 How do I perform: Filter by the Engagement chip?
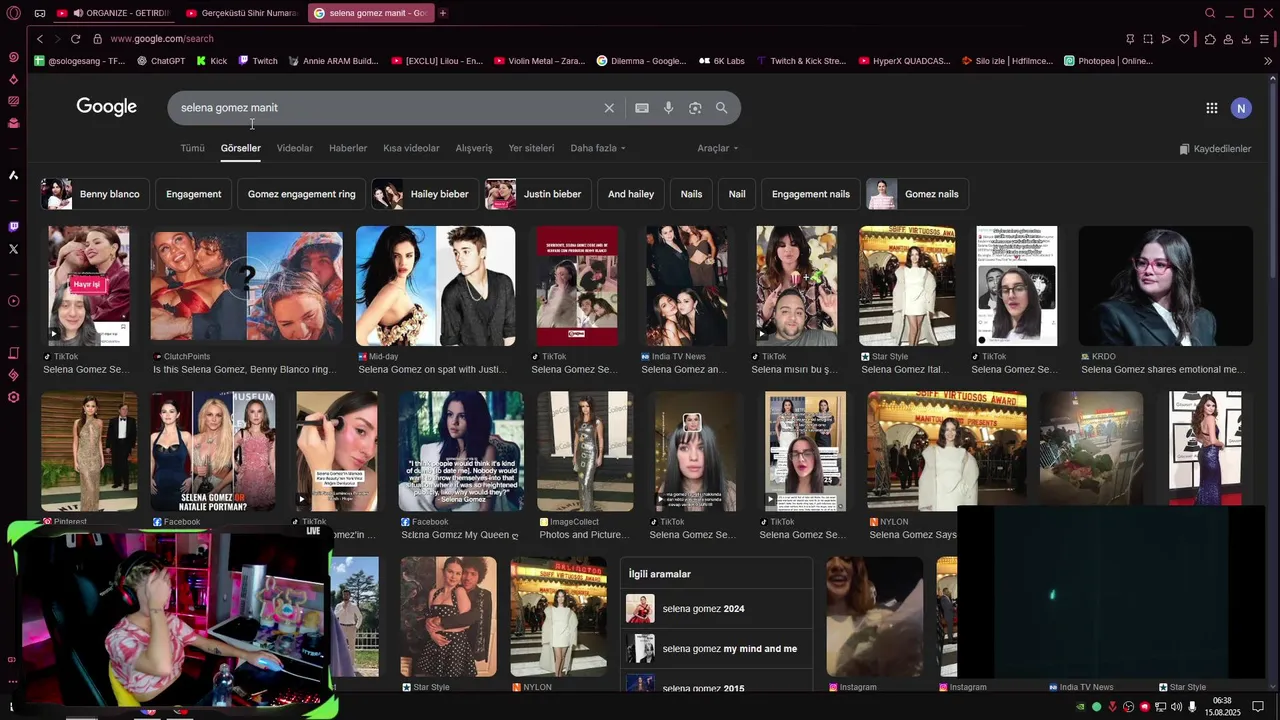(x=194, y=194)
